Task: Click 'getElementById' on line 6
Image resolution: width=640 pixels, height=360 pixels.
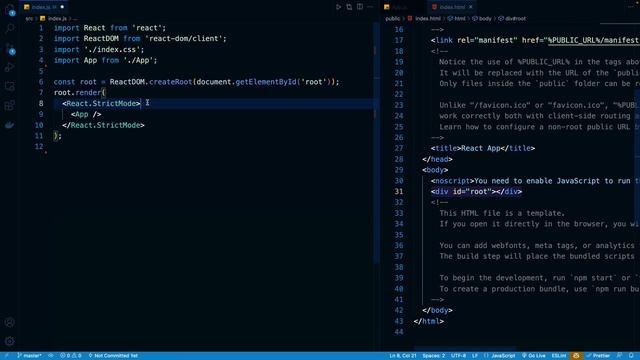Action: coord(266,82)
